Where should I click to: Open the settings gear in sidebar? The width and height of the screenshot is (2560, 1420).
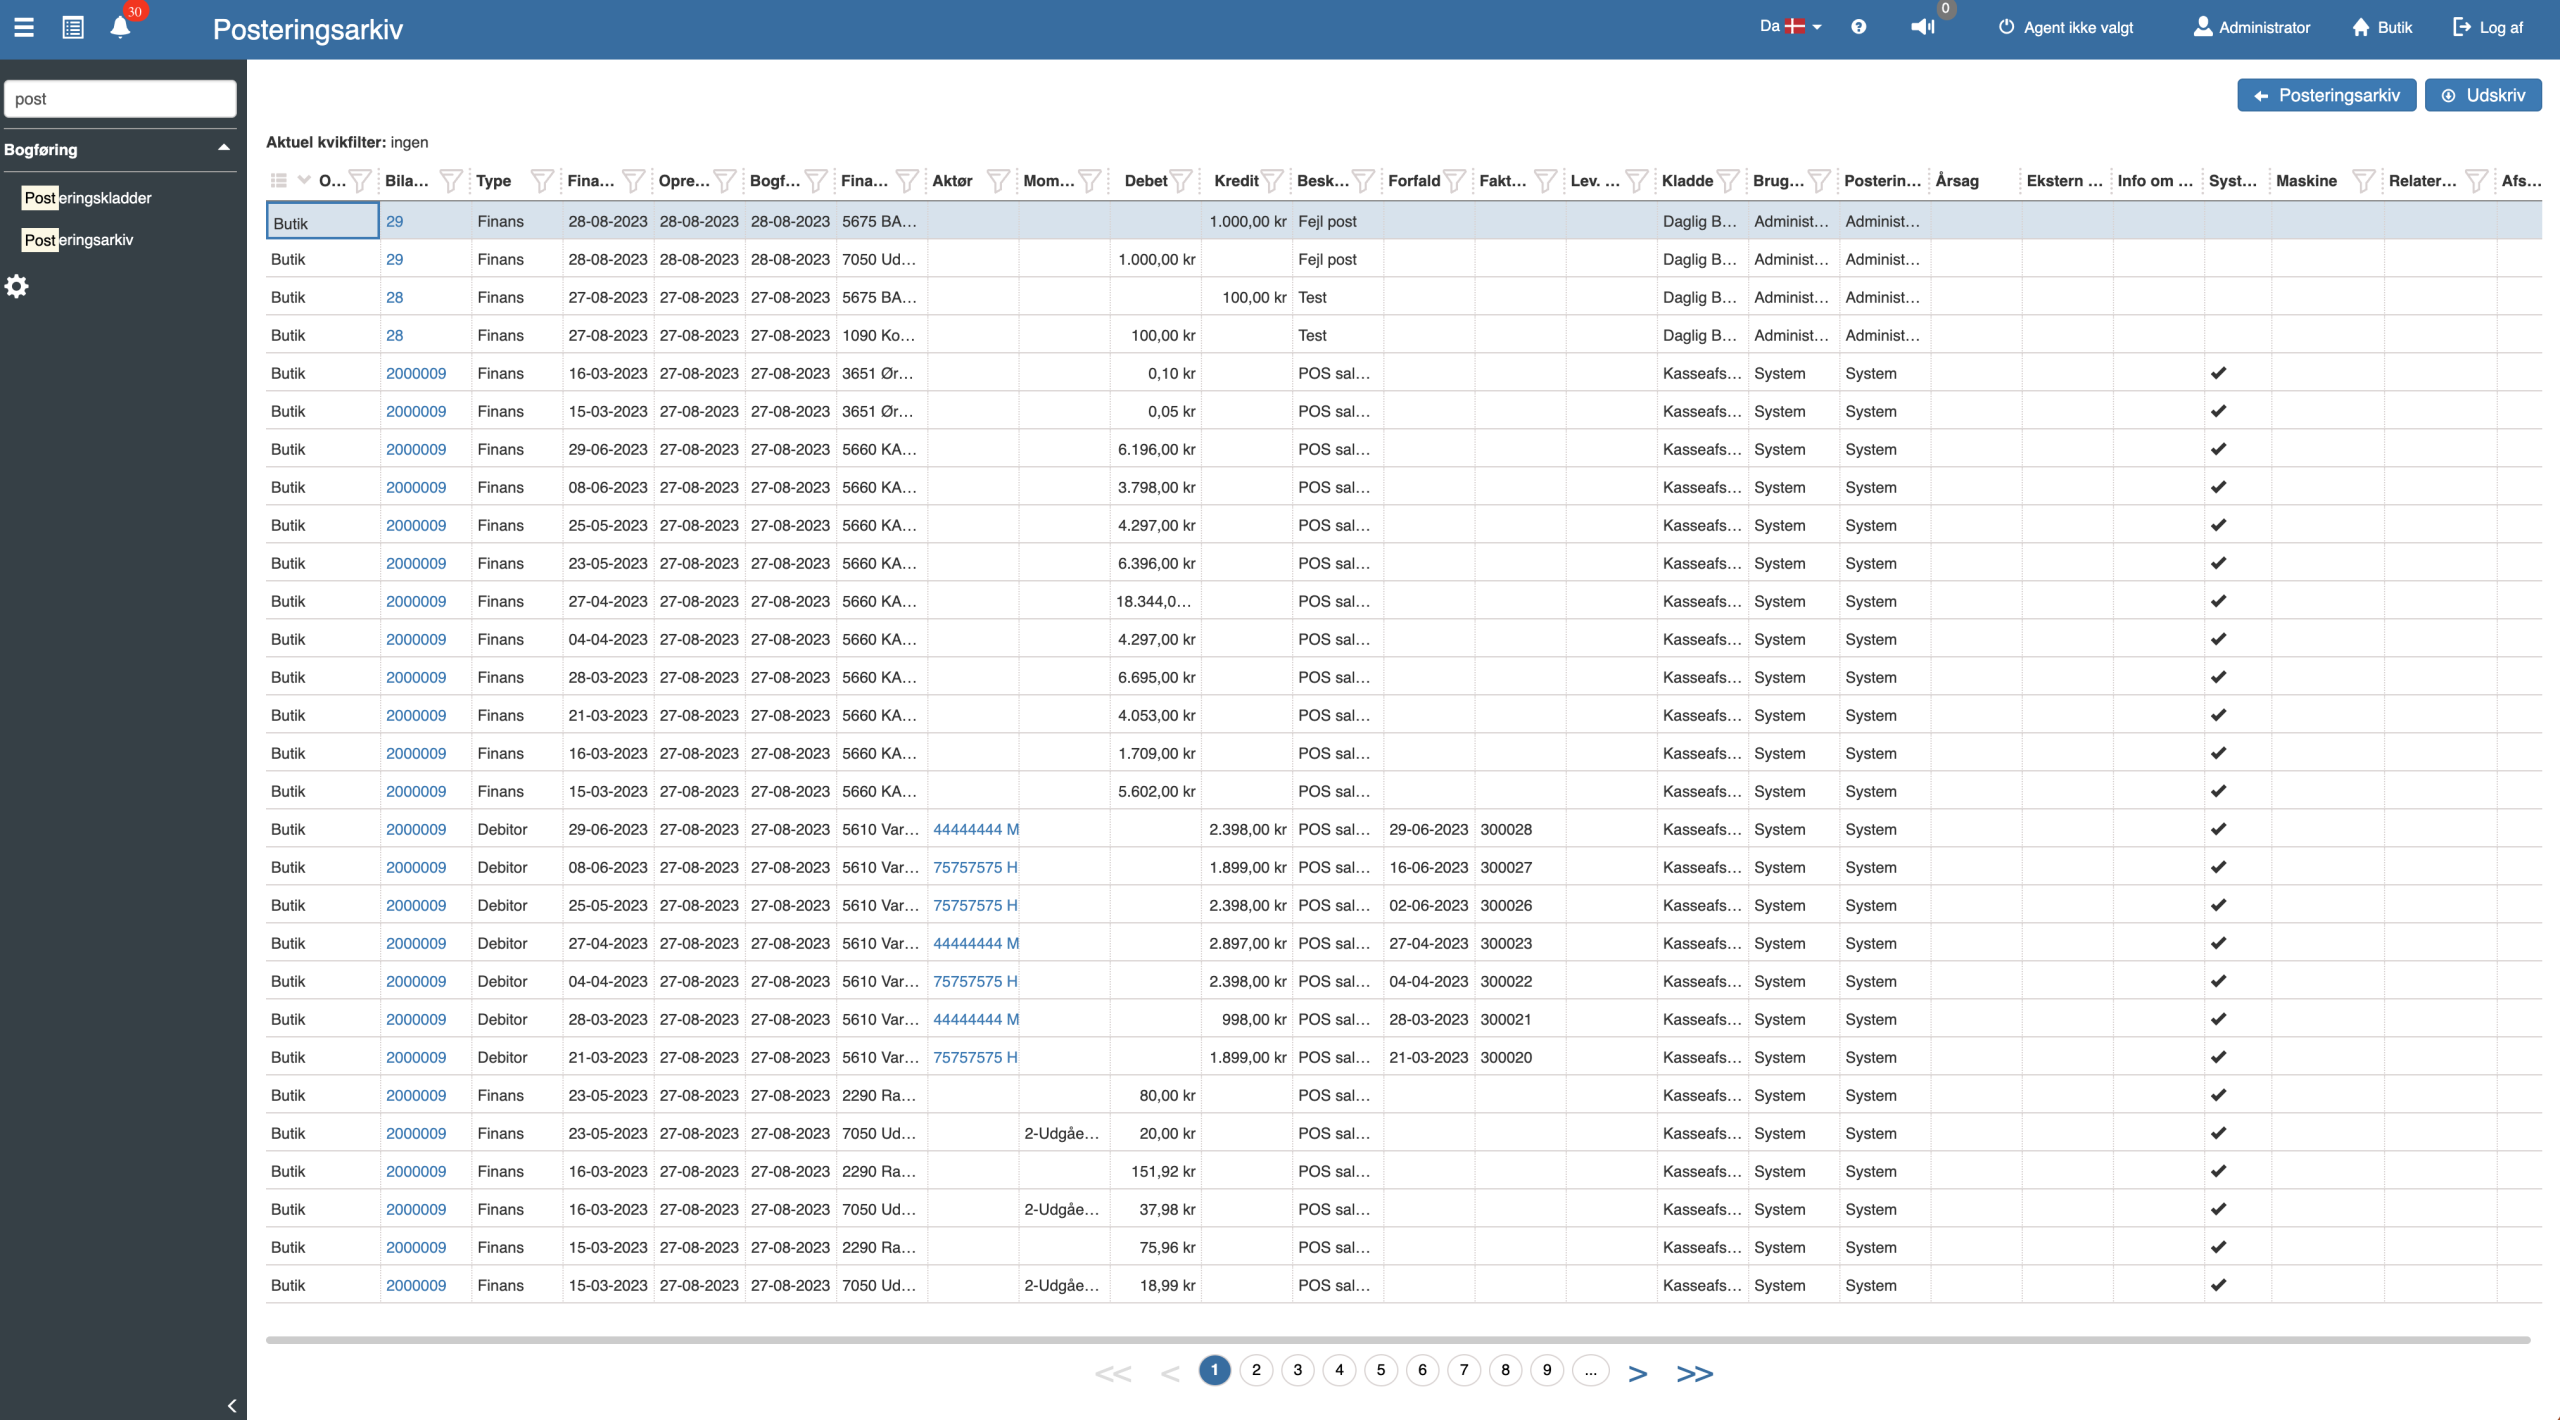coord(17,286)
